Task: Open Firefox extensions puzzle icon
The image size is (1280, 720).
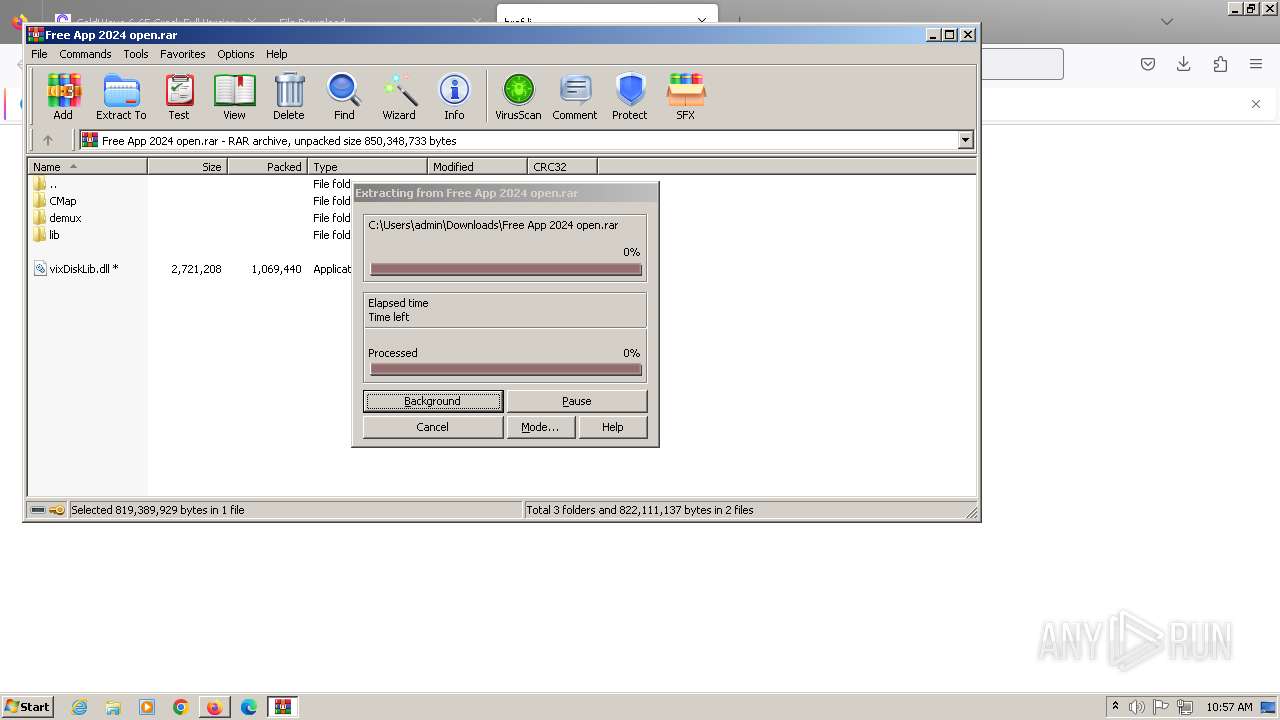Action: pyautogui.click(x=1220, y=64)
